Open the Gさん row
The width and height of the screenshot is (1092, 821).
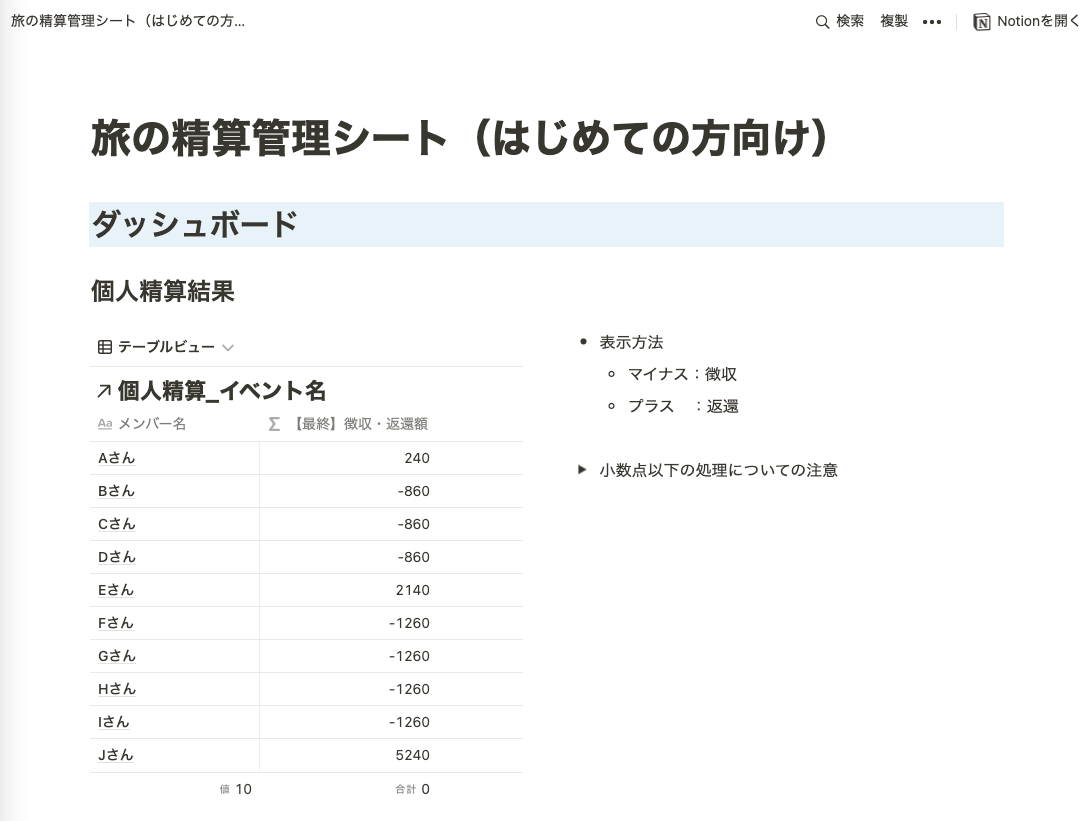116,656
